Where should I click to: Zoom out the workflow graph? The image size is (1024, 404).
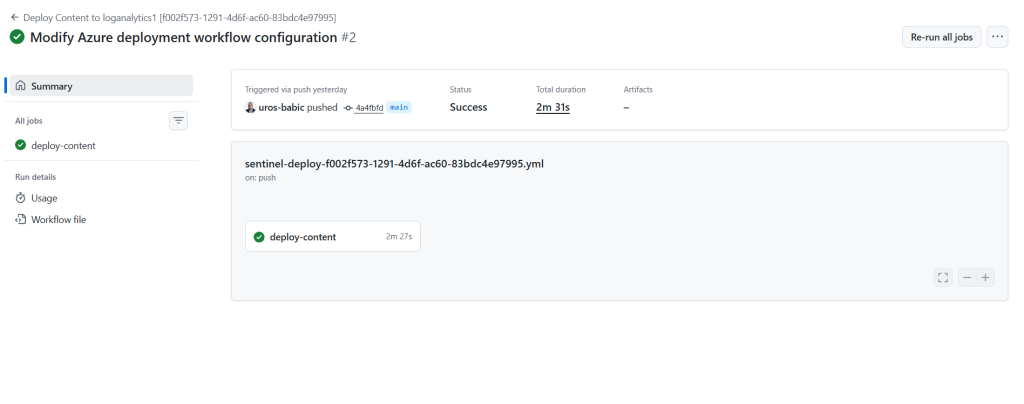[967, 278]
